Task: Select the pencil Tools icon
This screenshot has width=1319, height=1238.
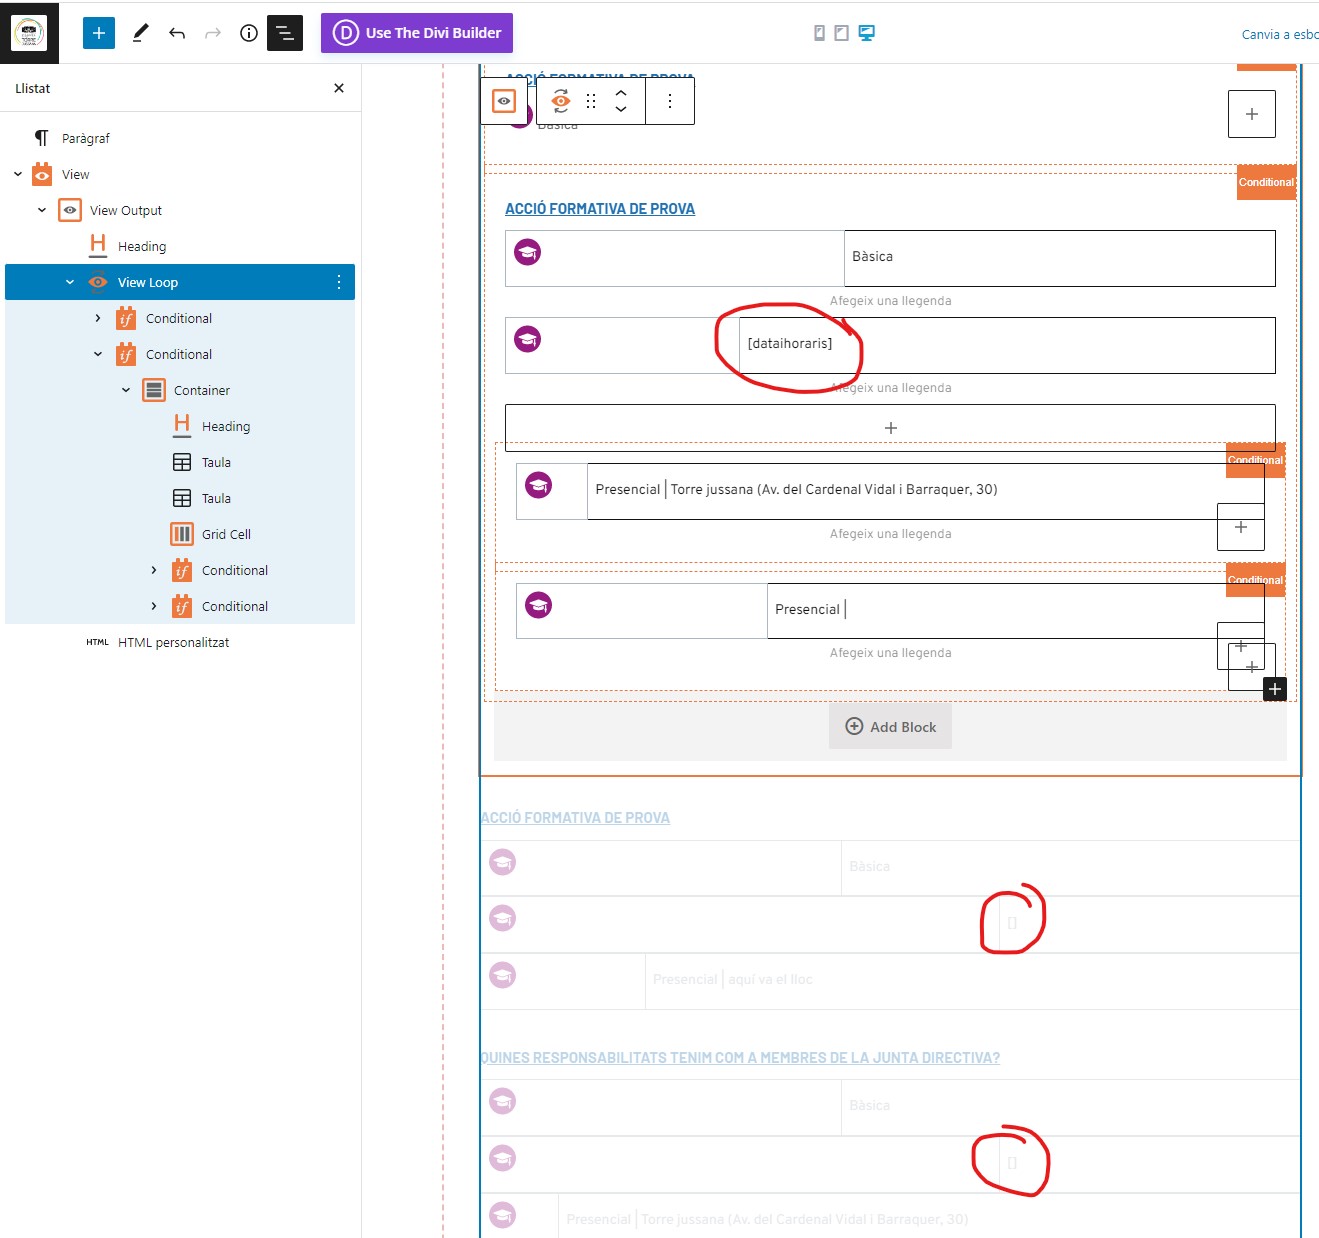Action: [x=140, y=33]
